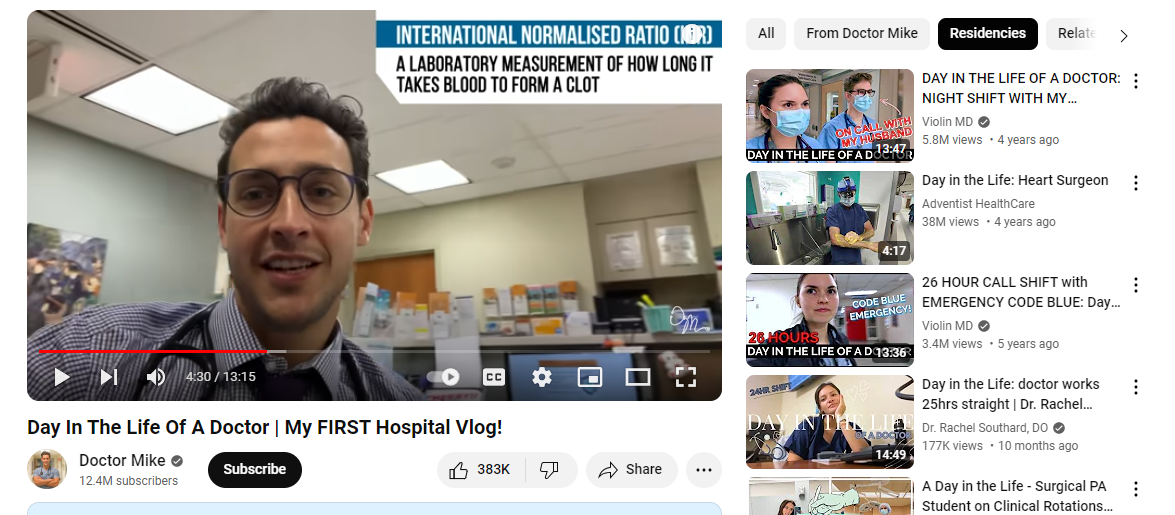The height and width of the screenshot is (515, 1175).
Task: Visit the Adventist HealthCare channel
Action: 978,204
